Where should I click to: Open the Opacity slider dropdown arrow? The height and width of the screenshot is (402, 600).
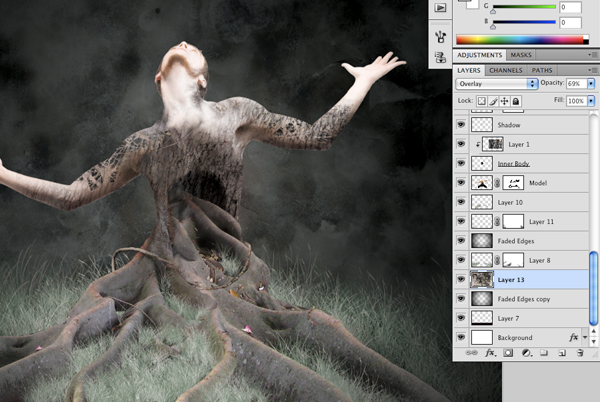(x=591, y=83)
